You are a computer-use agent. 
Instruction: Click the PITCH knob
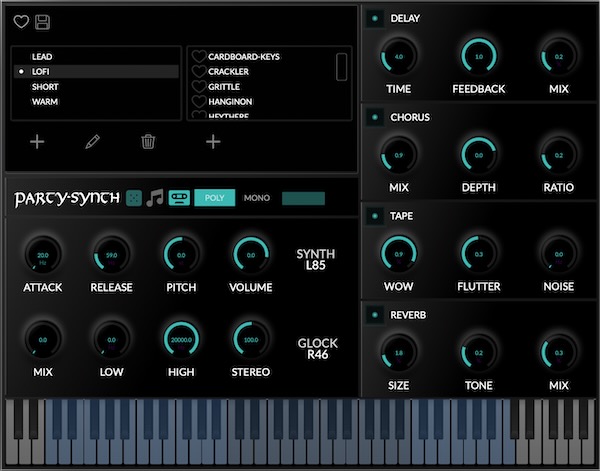coord(181,254)
